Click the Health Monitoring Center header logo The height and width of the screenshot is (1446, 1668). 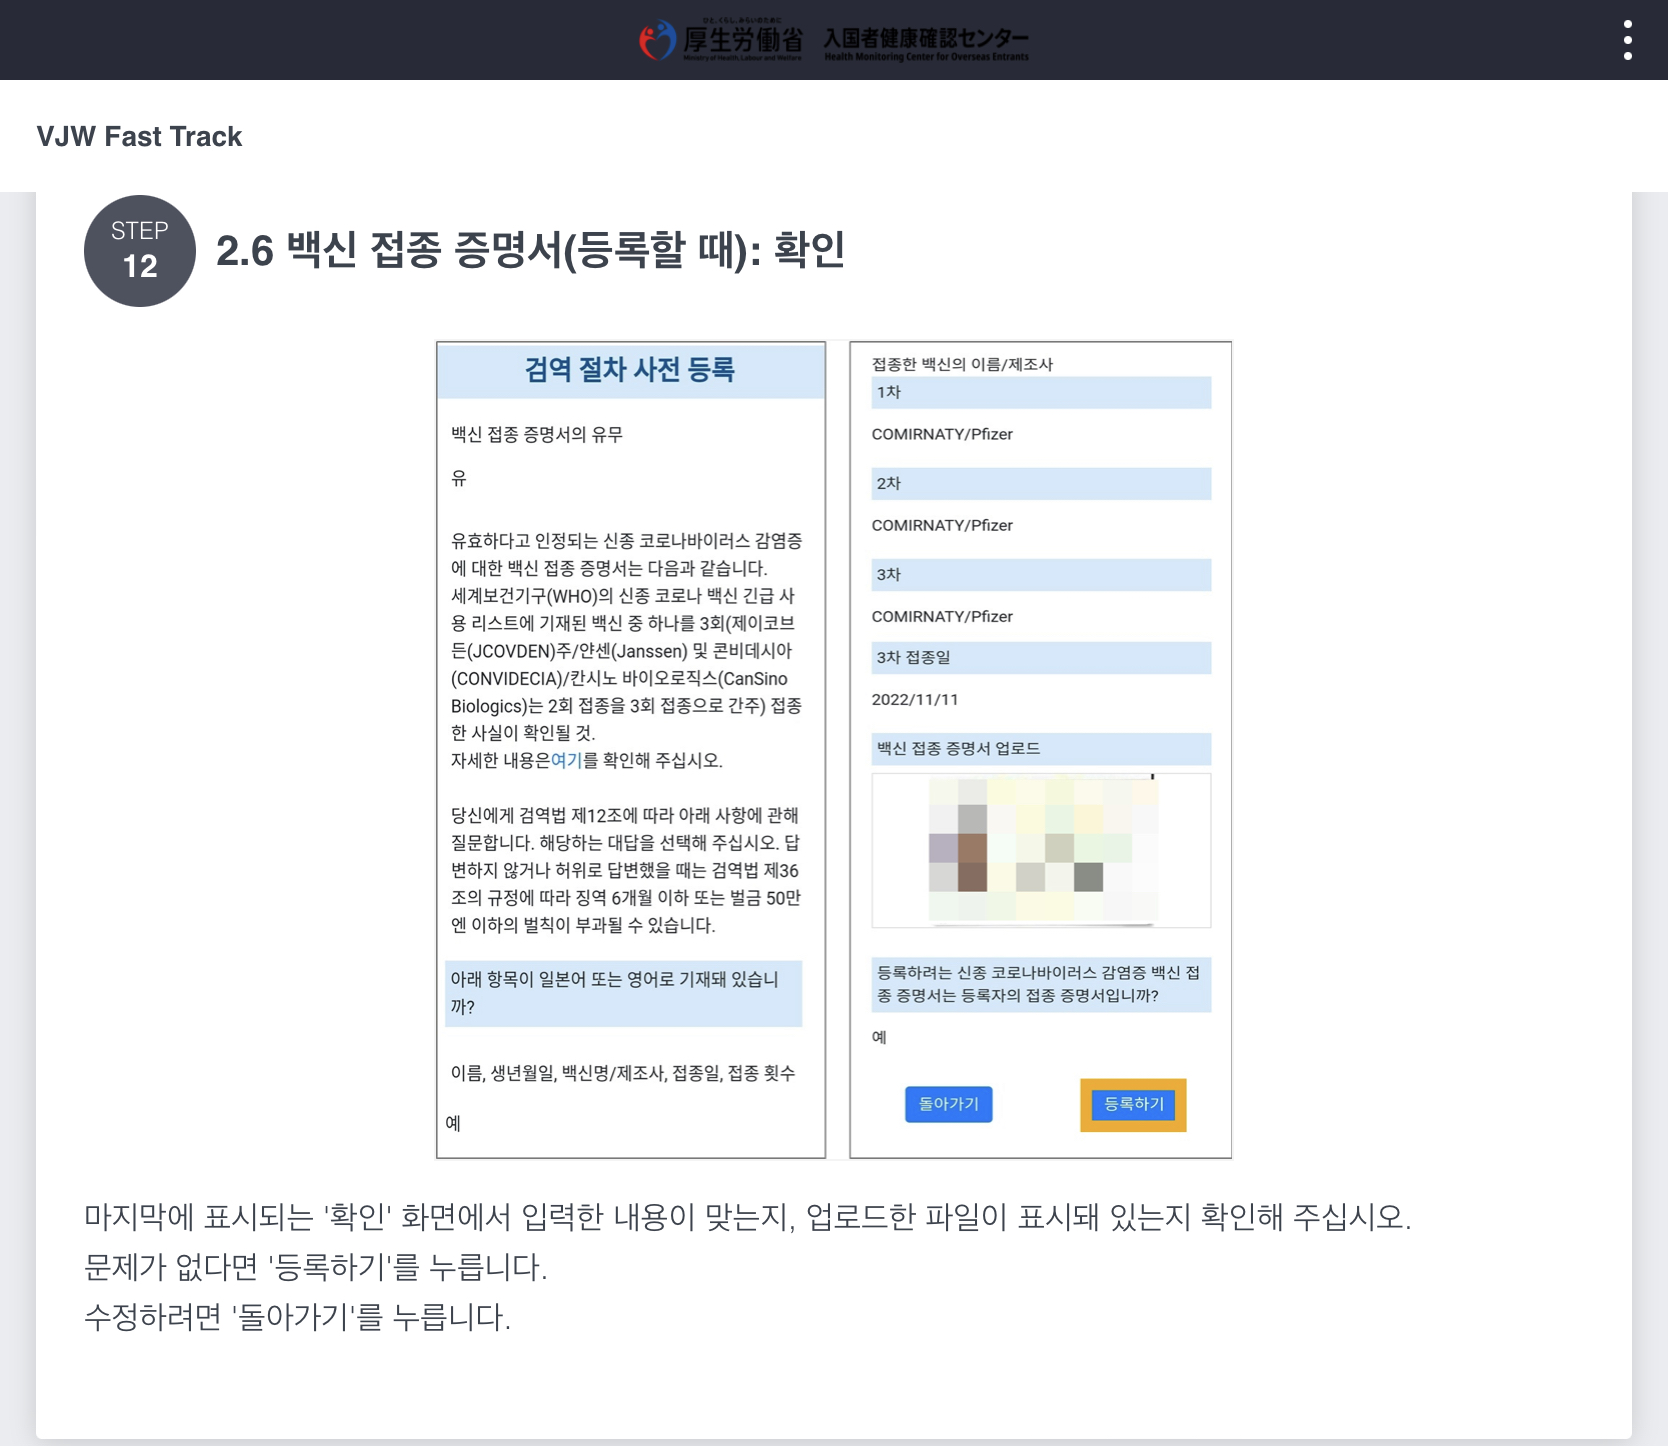(x=927, y=40)
